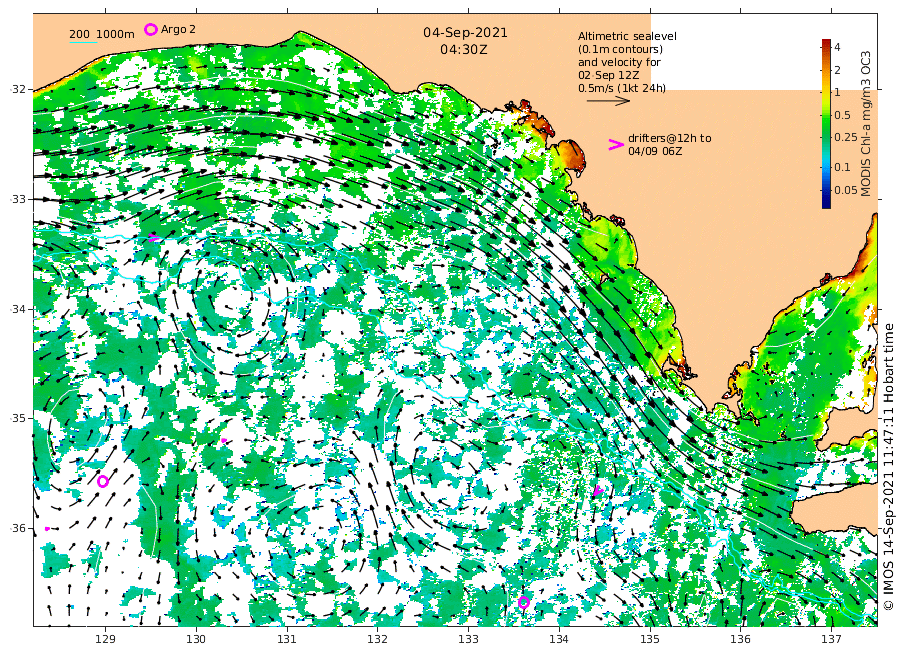Click the '04:30Z' time label

point(464,50)
